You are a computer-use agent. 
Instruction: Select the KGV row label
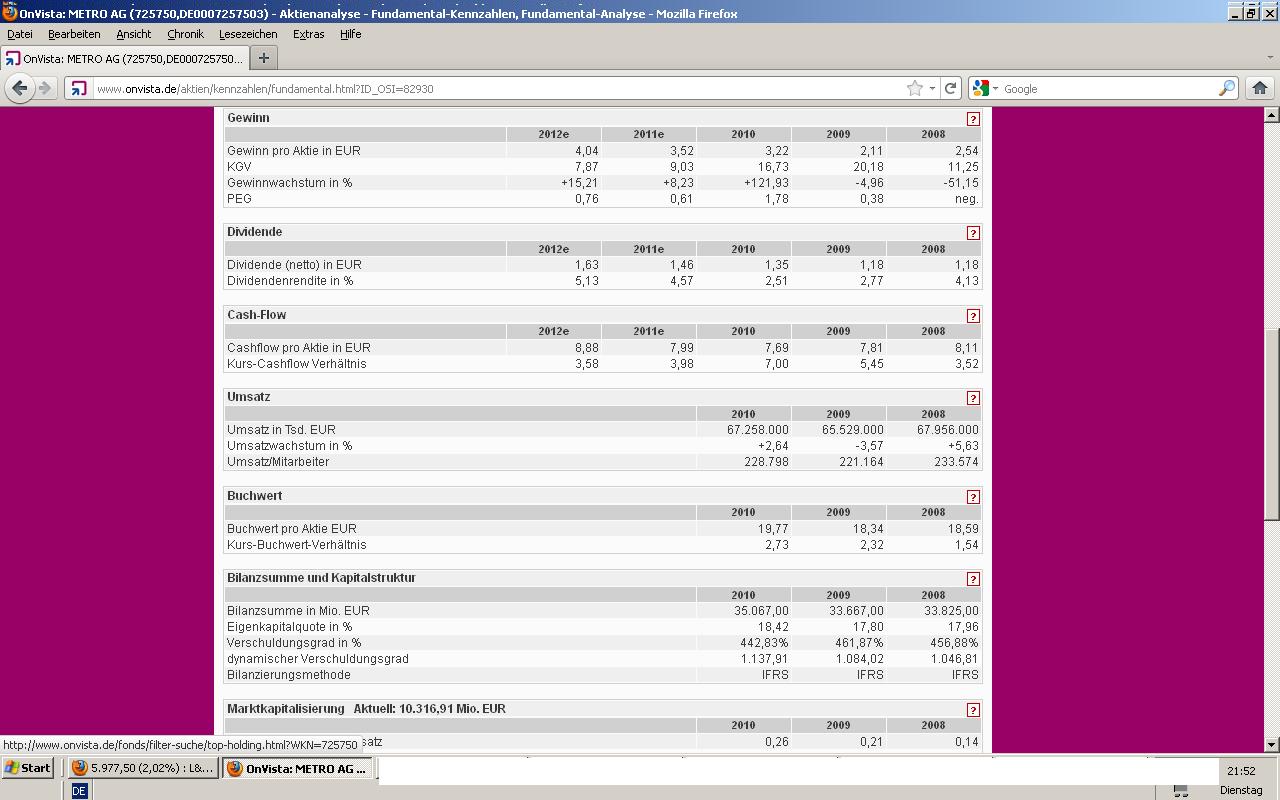pyautogui.click(x=239, y=167)
